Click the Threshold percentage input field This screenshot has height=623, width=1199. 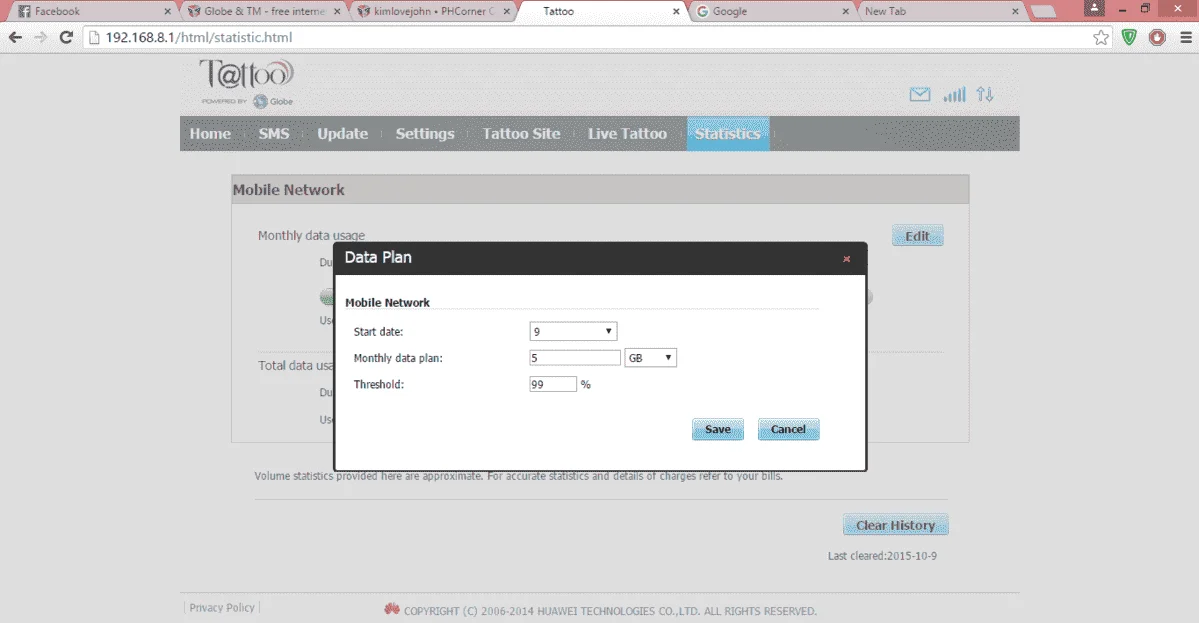553,385
